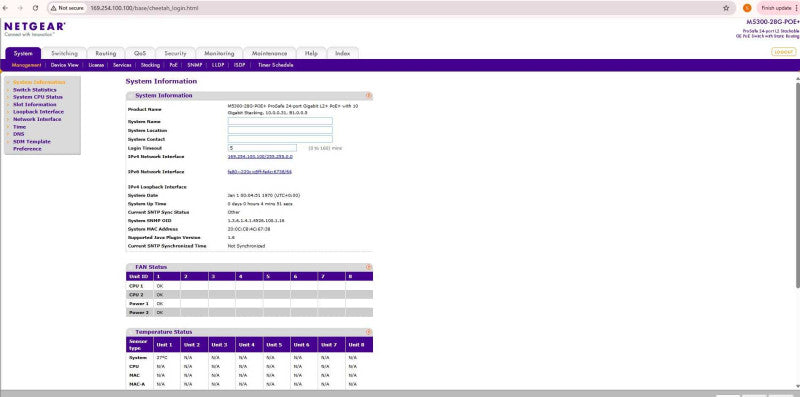Select System Information in the sidebar
Screen dimensions: 800x397
click(39, 82)
